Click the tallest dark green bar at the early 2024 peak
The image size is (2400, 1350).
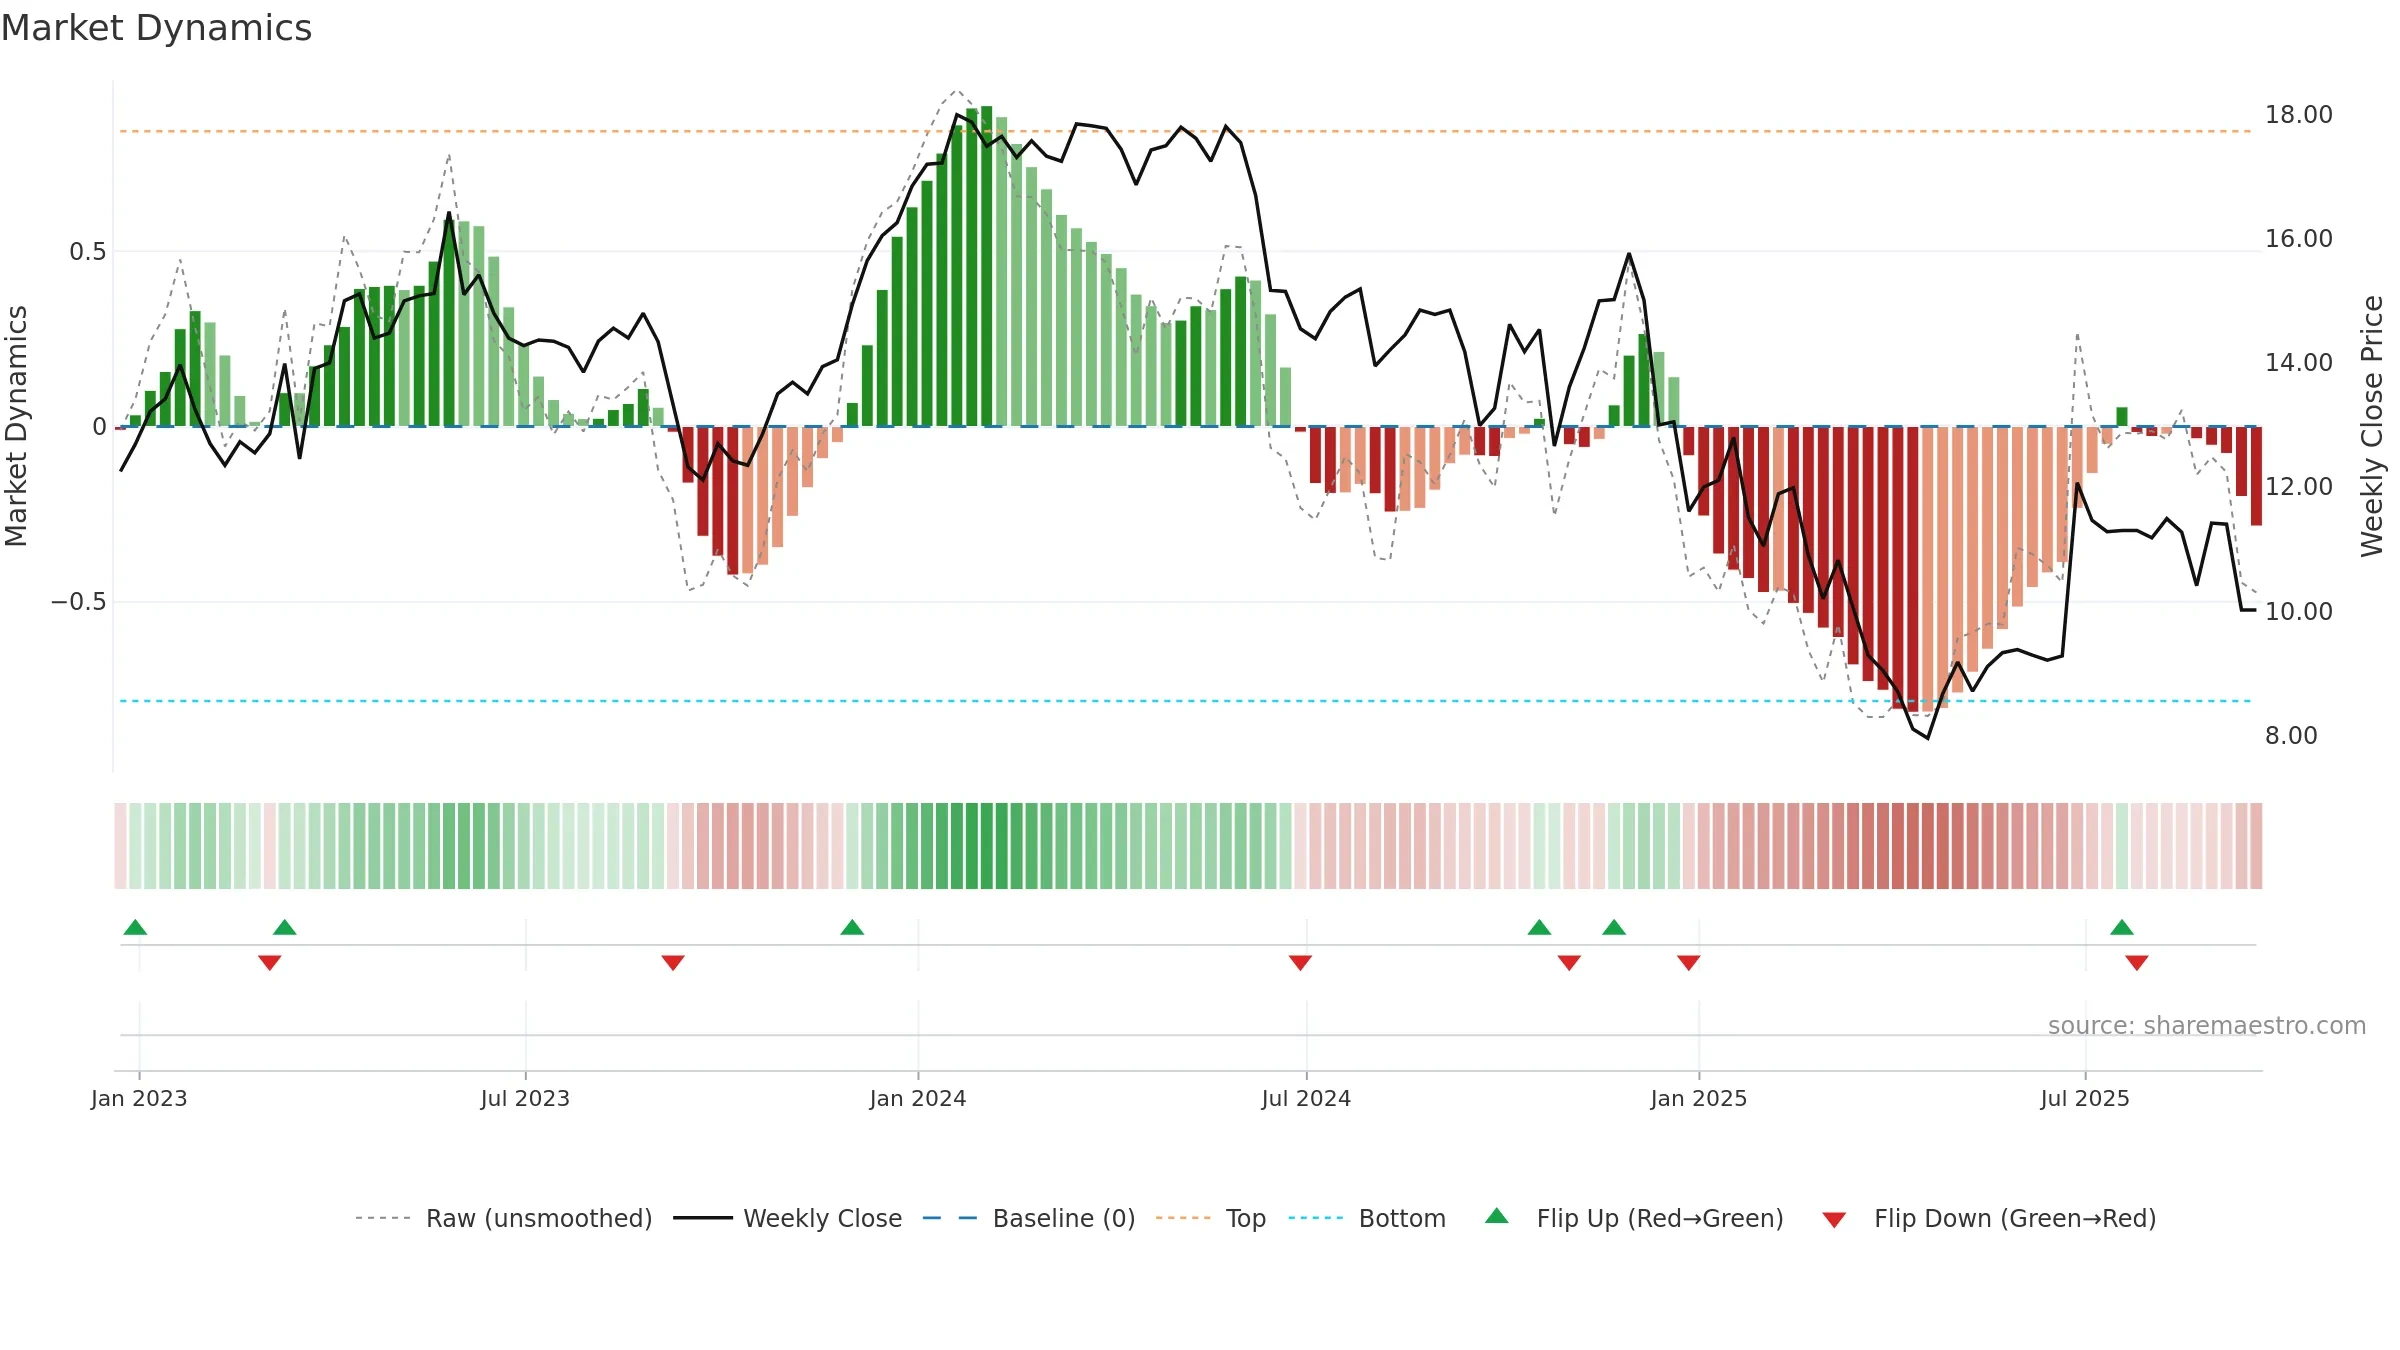tap(987, 266)
